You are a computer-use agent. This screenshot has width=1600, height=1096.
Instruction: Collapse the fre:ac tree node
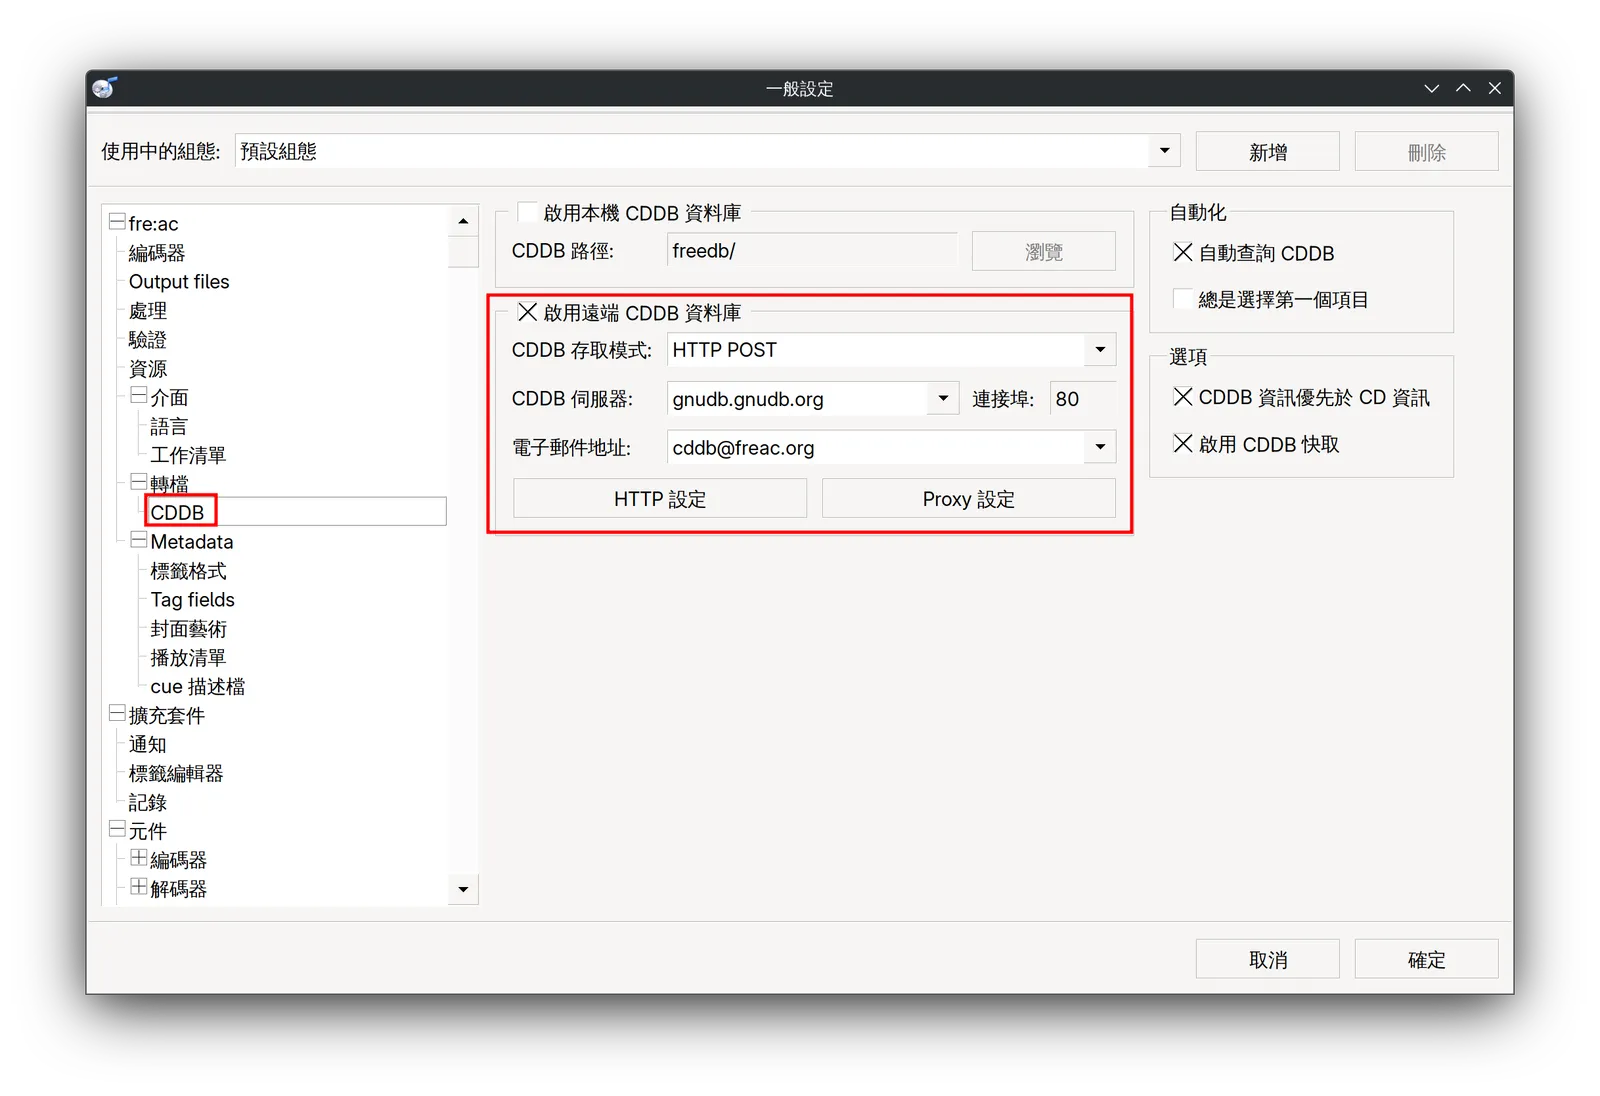pos(117,221)
